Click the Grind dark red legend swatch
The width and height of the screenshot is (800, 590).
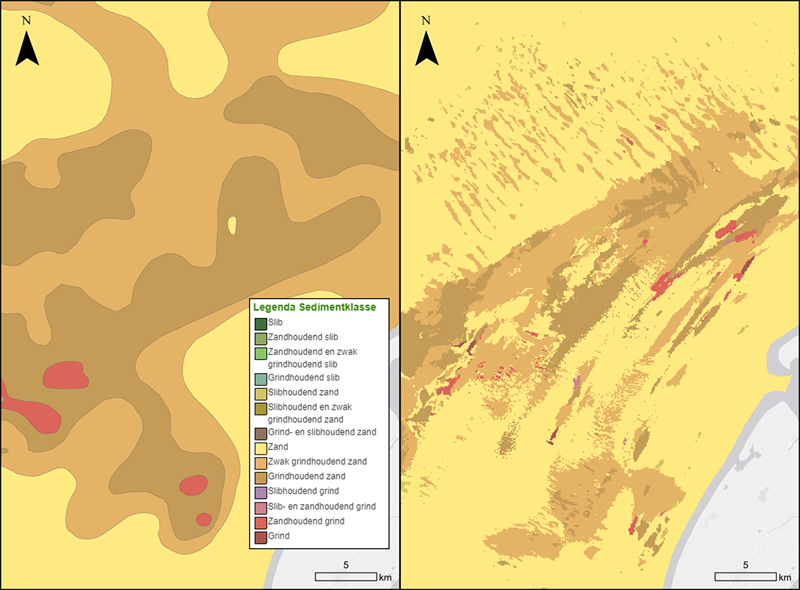(x=260, y=536)
